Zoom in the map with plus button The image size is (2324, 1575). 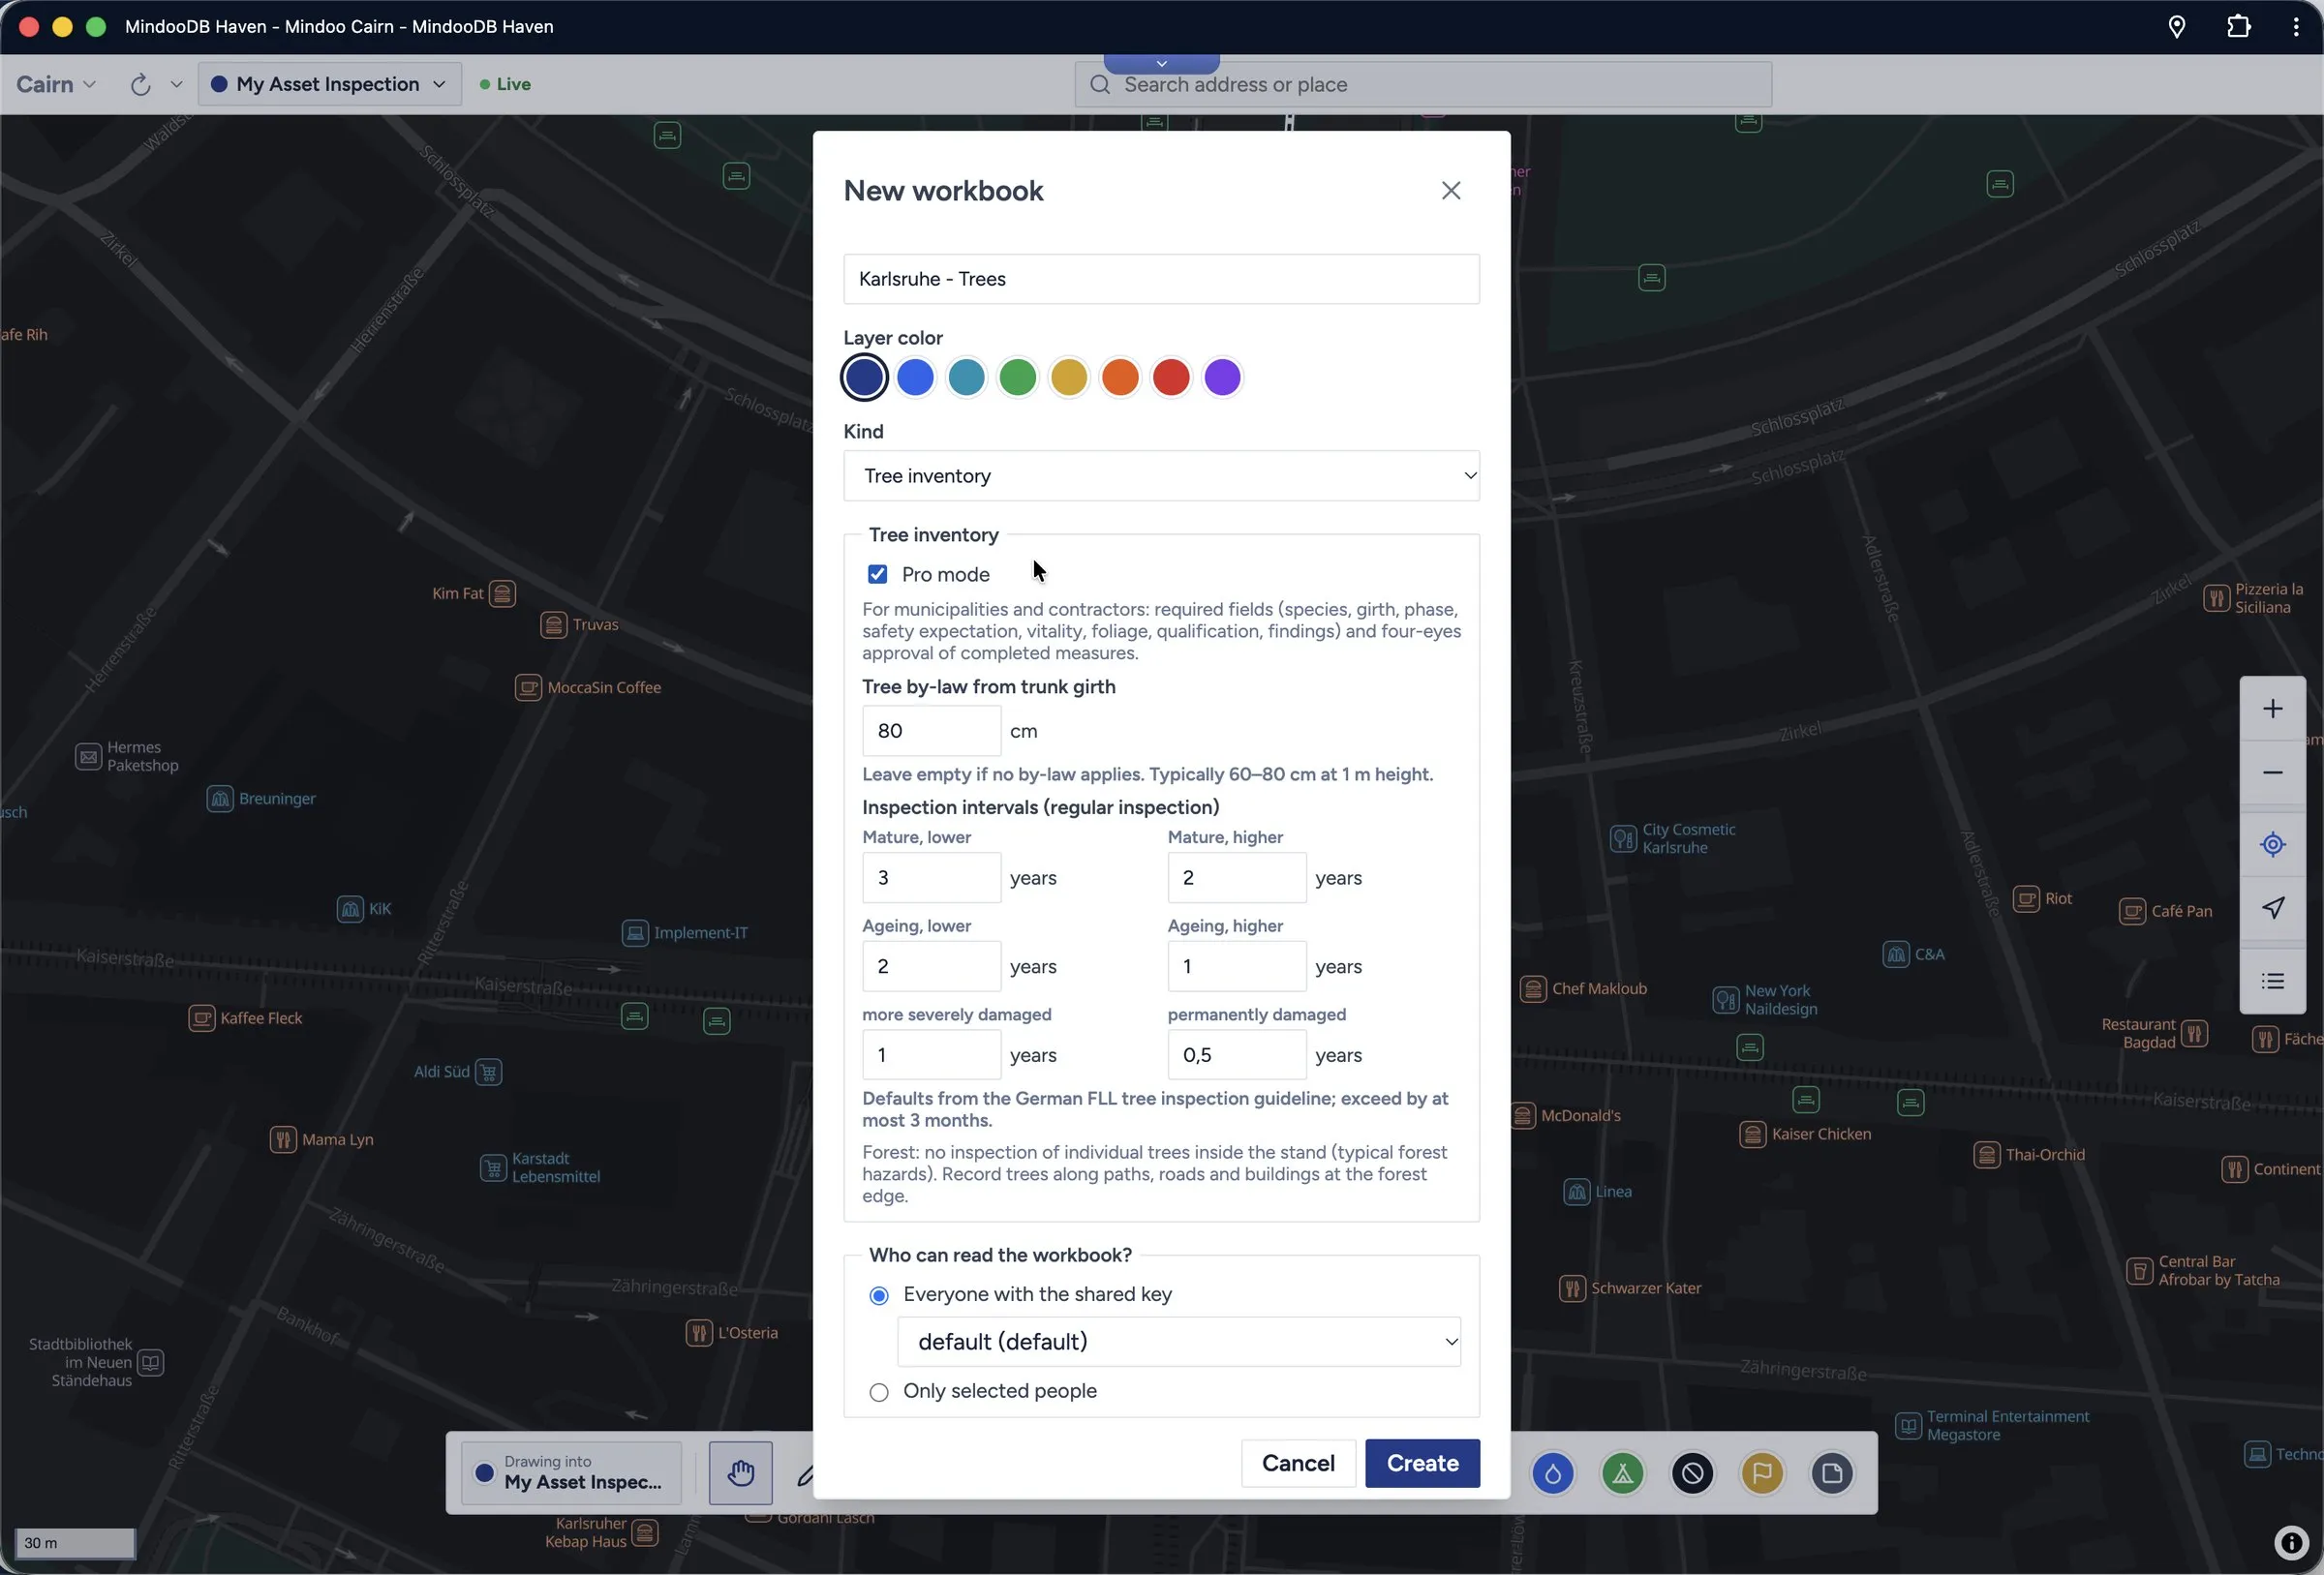click(x=2272, y=709)
